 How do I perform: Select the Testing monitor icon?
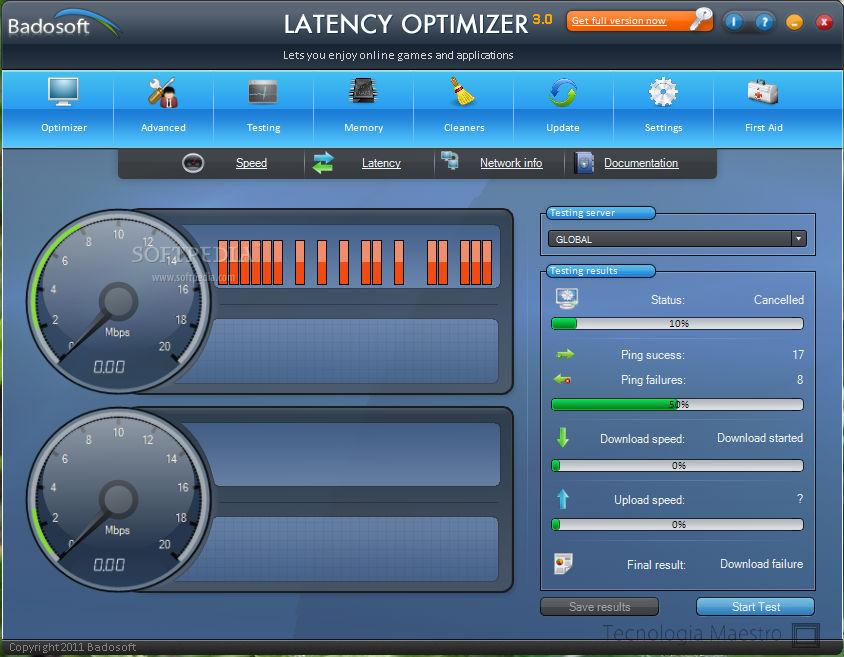(263, 91)
